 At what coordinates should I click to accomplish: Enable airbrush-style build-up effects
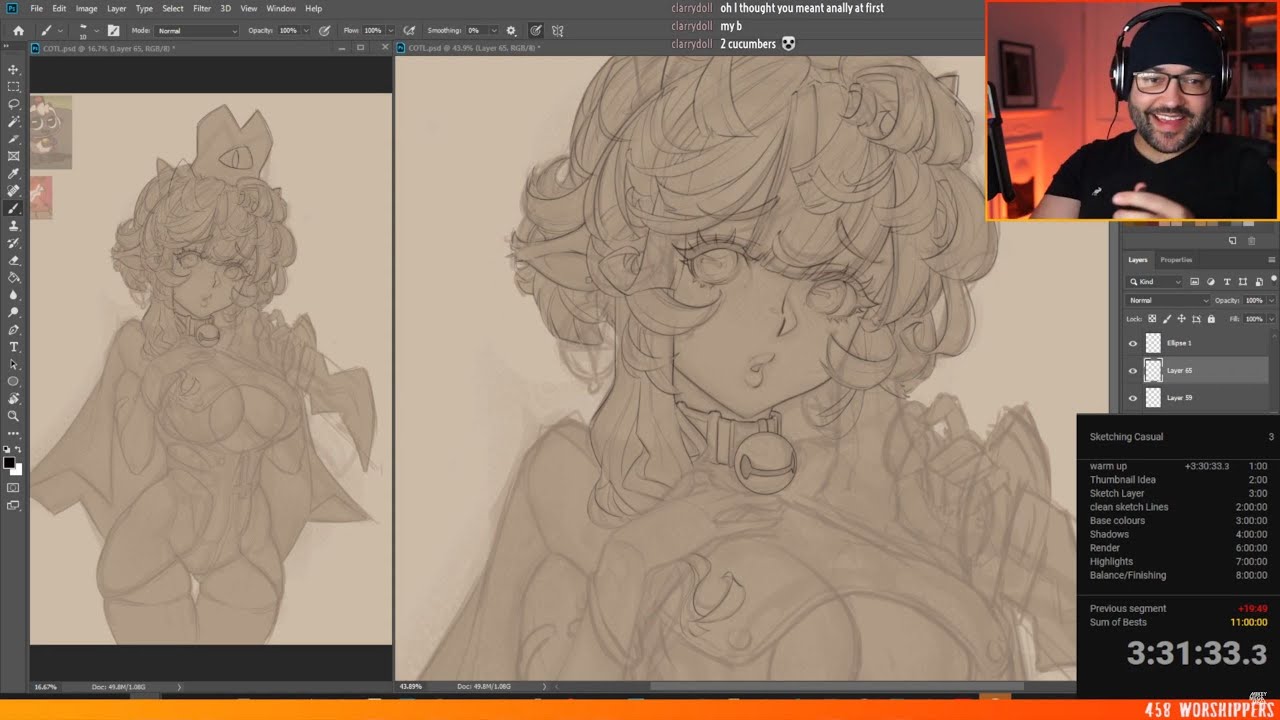coord(410,31)
